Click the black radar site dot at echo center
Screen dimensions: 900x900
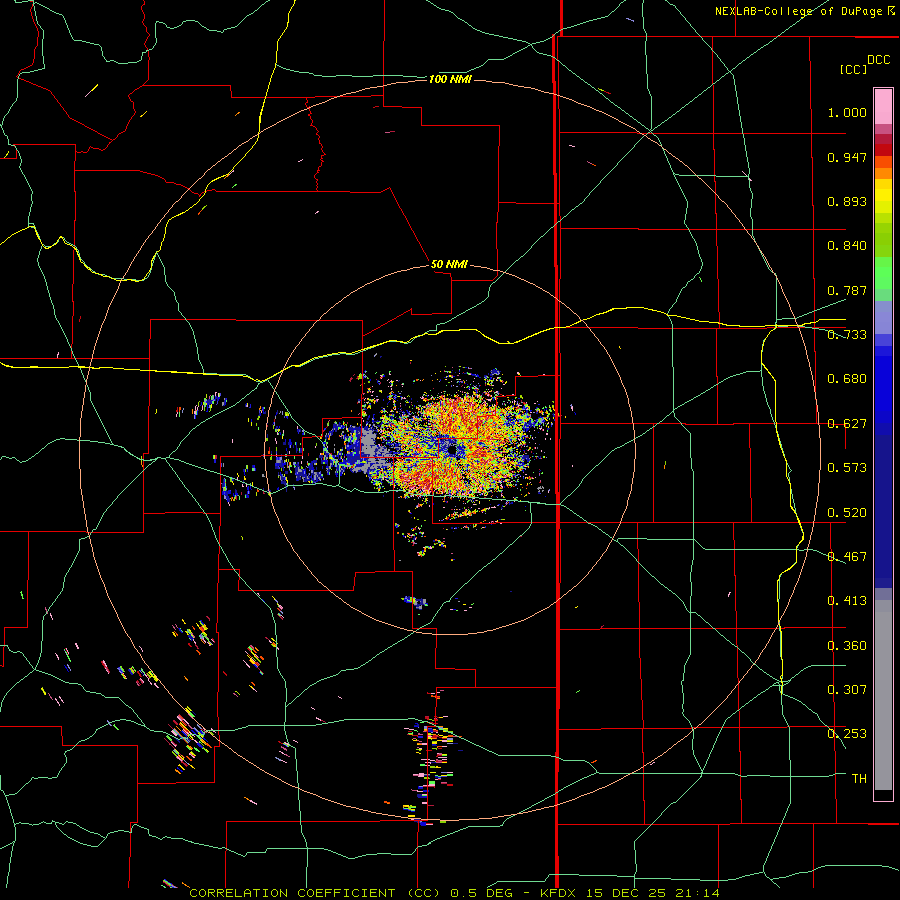pyautogui.click(x=452, y=450)
